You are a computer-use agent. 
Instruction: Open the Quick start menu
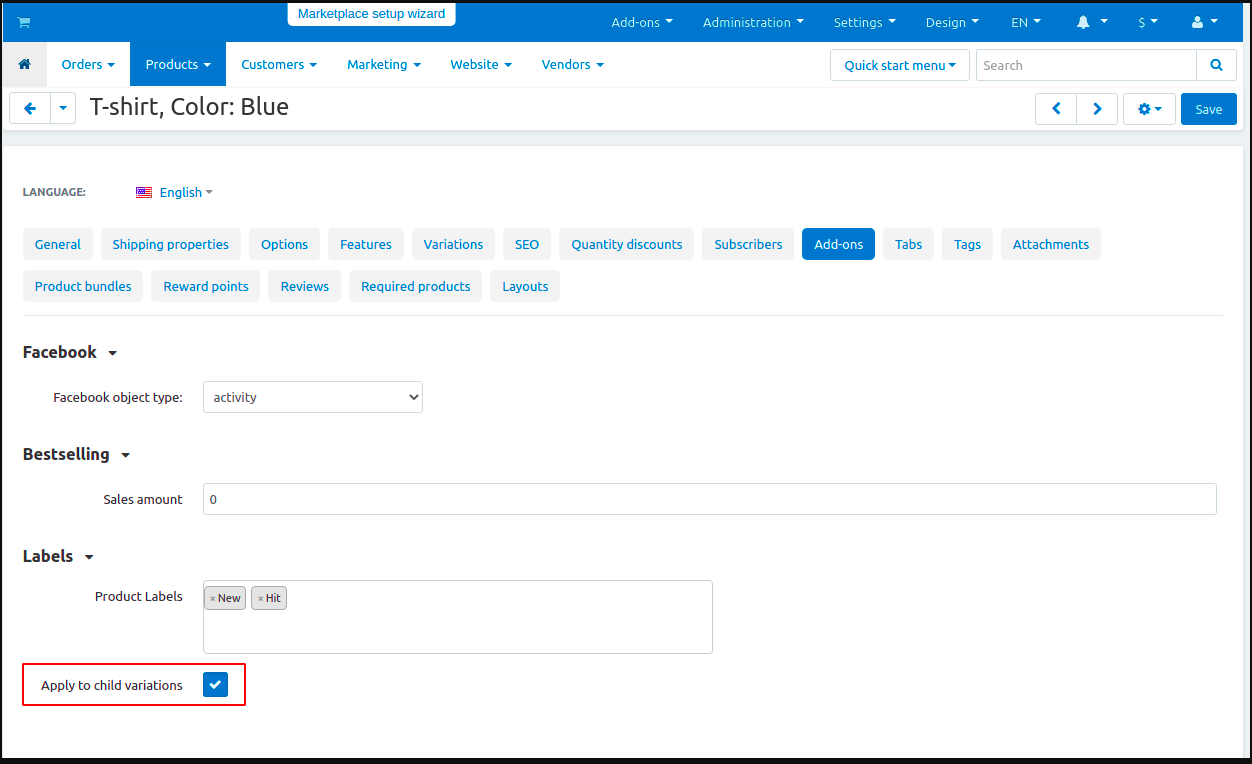900,65
